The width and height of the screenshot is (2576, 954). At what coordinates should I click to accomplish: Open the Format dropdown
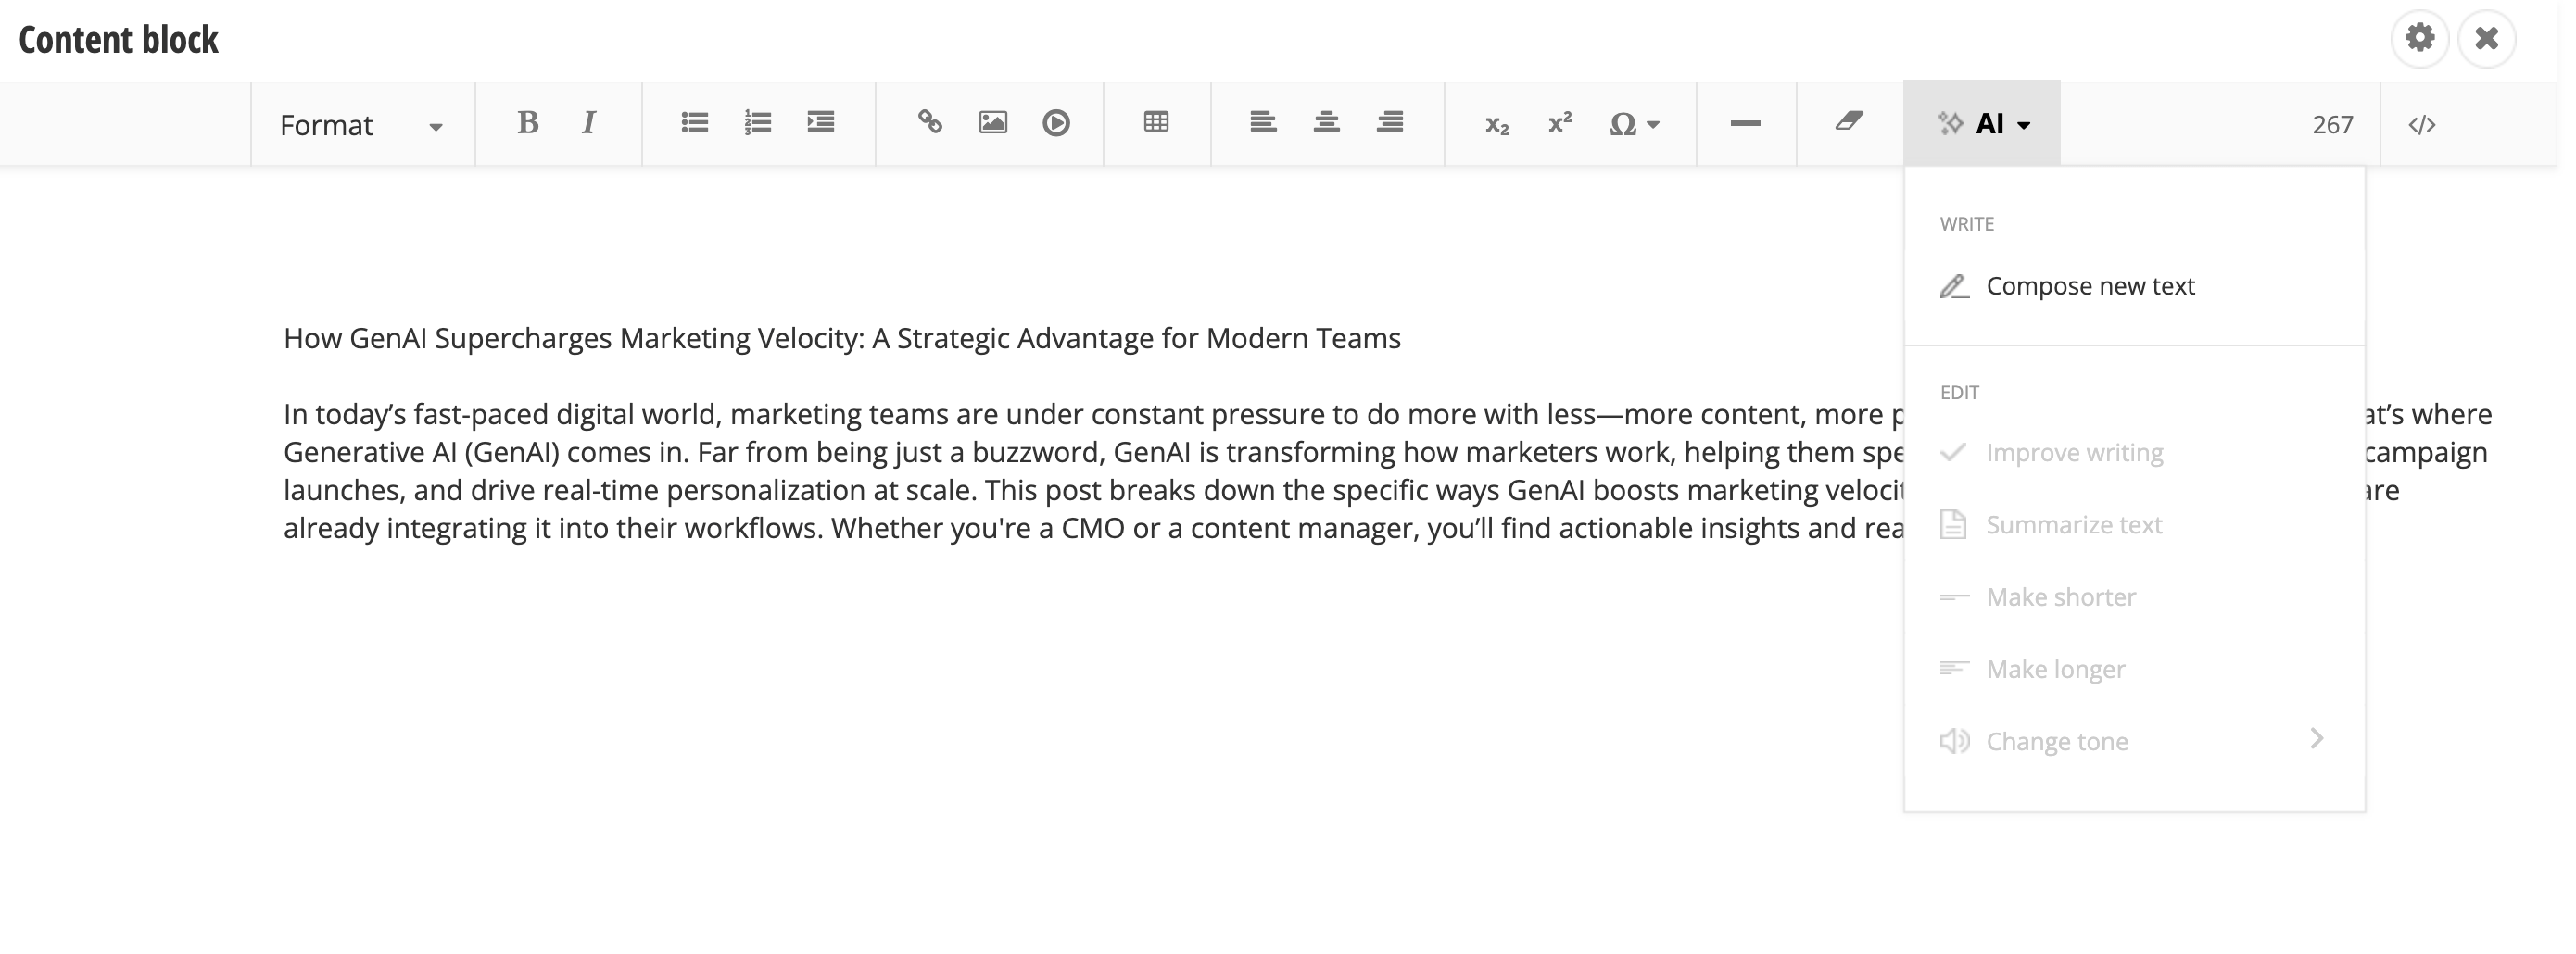pyautogui.click(x=361, y=125)
